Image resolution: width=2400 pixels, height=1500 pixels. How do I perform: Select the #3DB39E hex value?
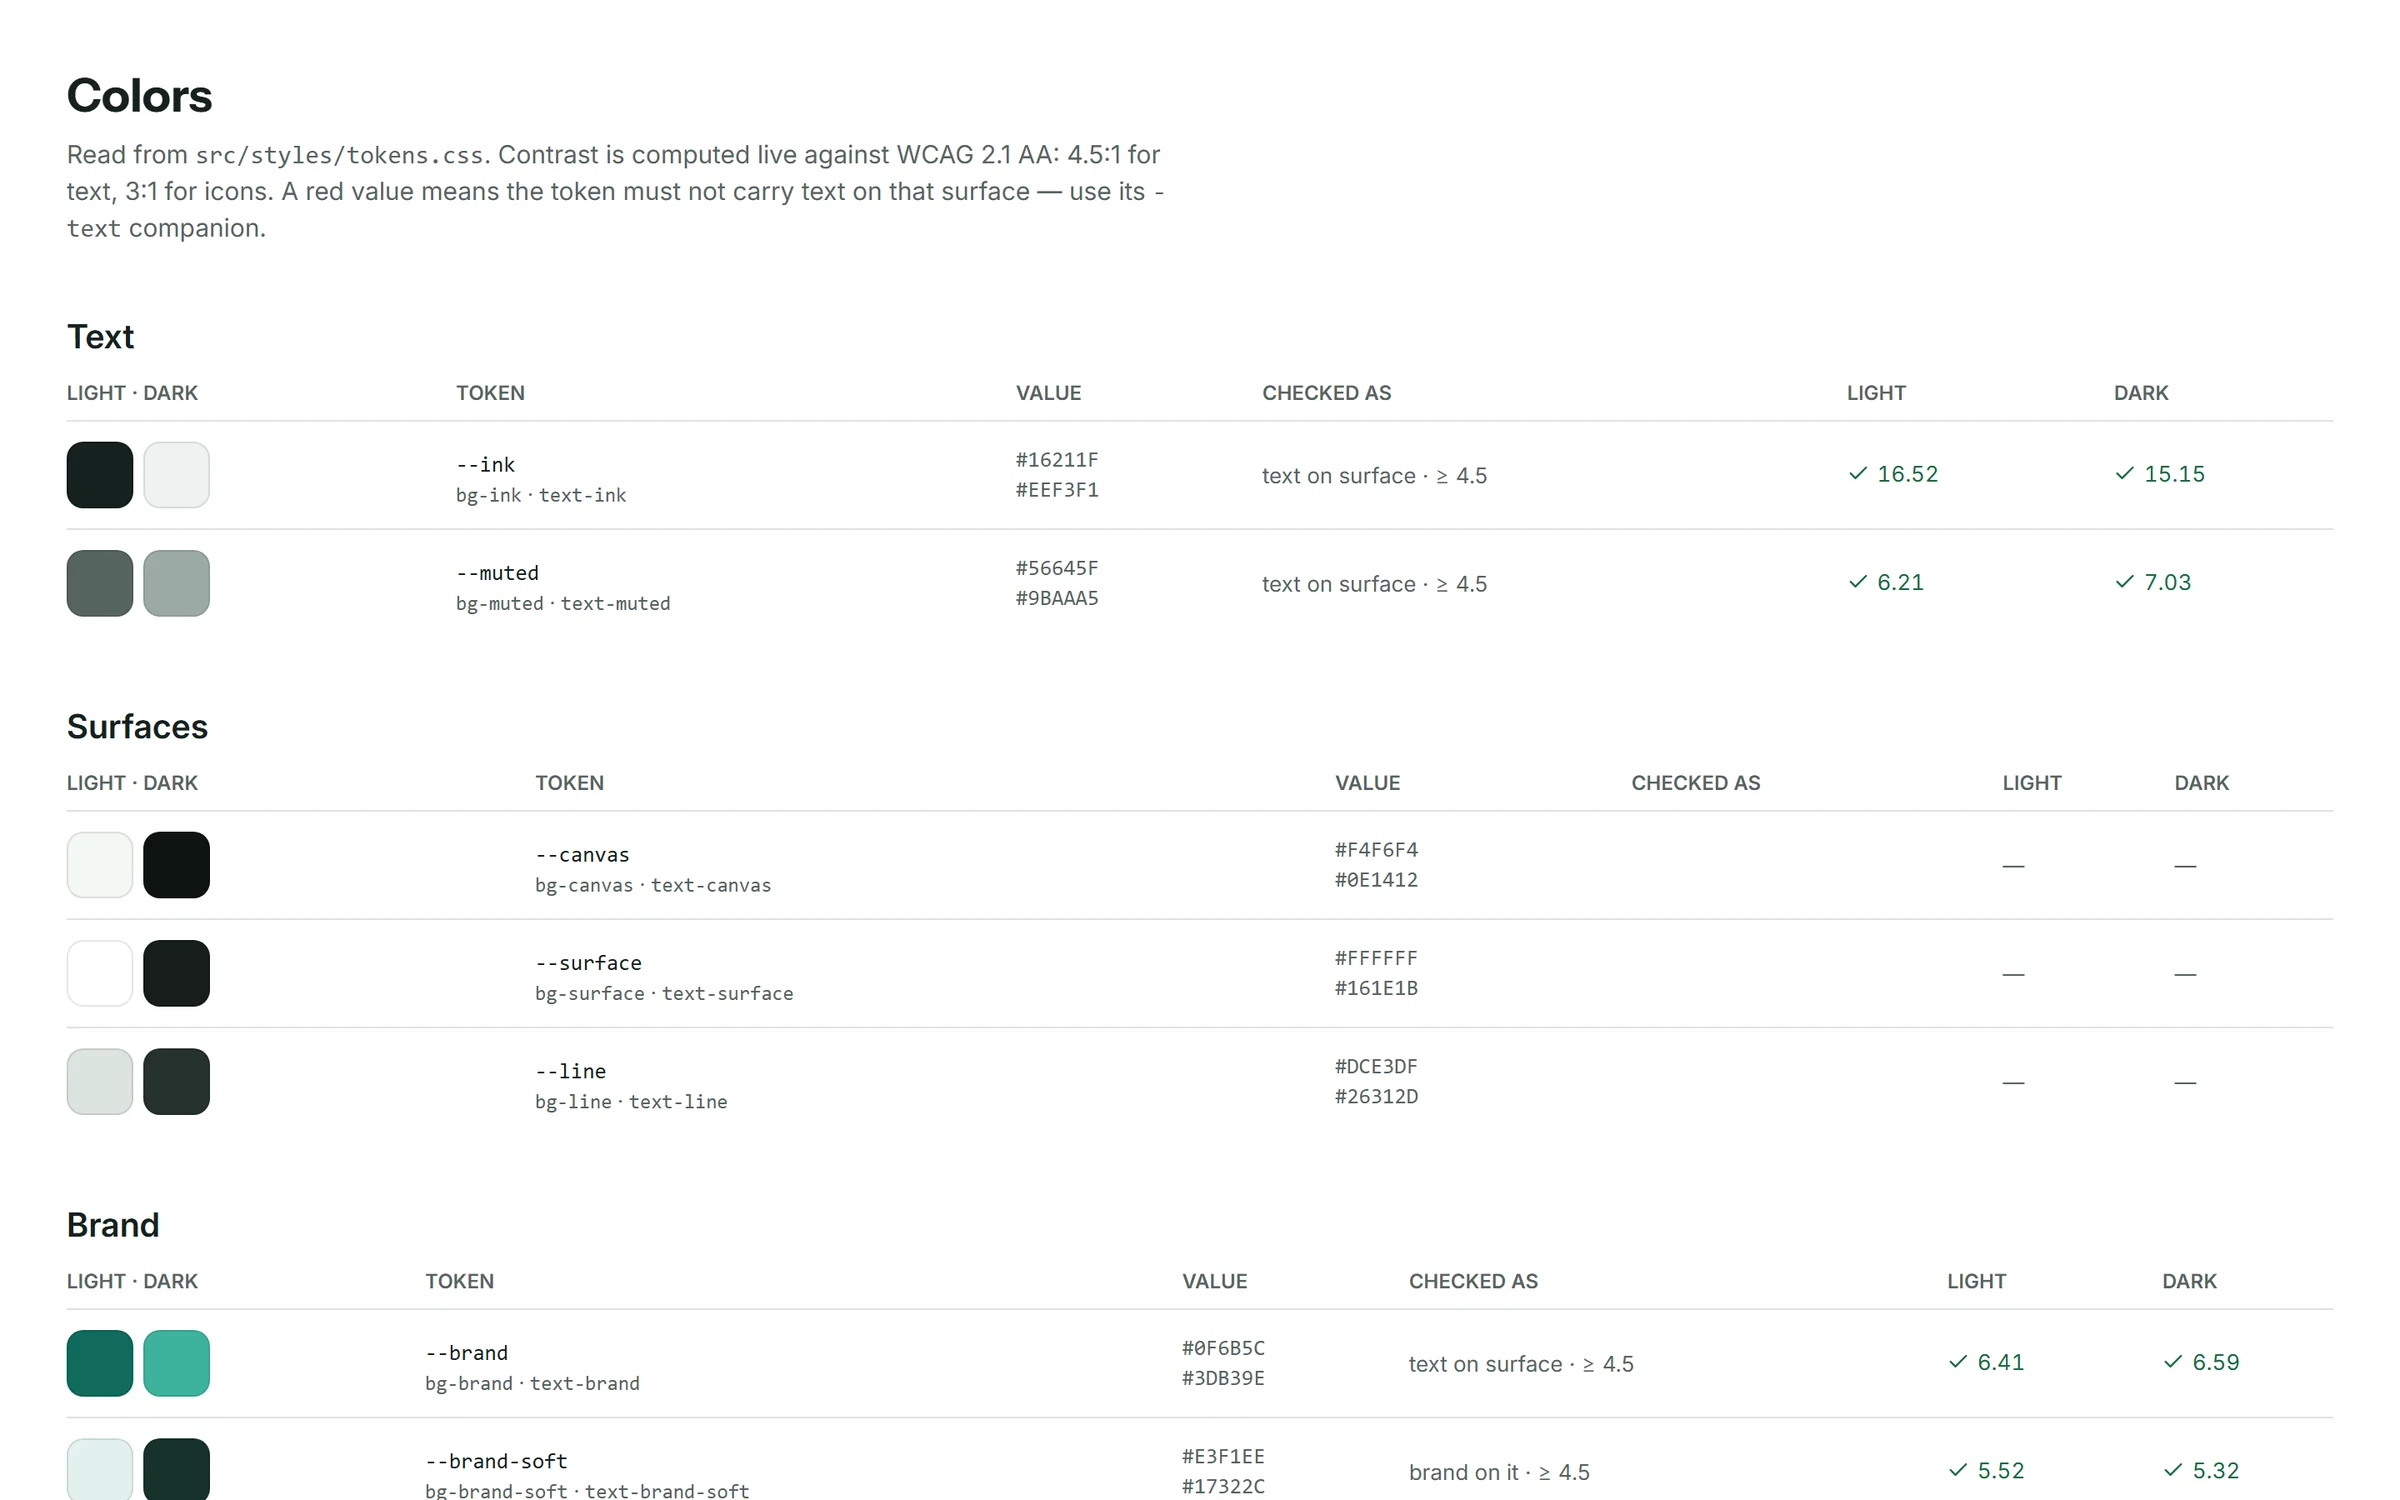click(1223, 1378)
